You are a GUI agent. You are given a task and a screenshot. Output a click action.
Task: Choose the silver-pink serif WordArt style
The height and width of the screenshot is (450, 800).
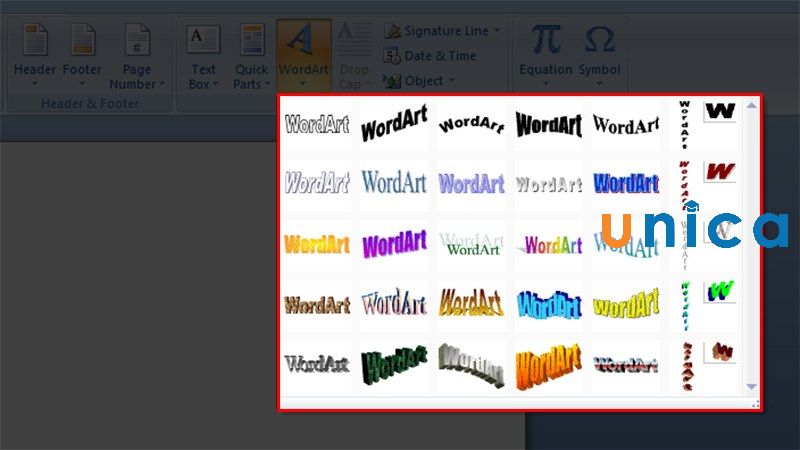[x=394, y=305]
